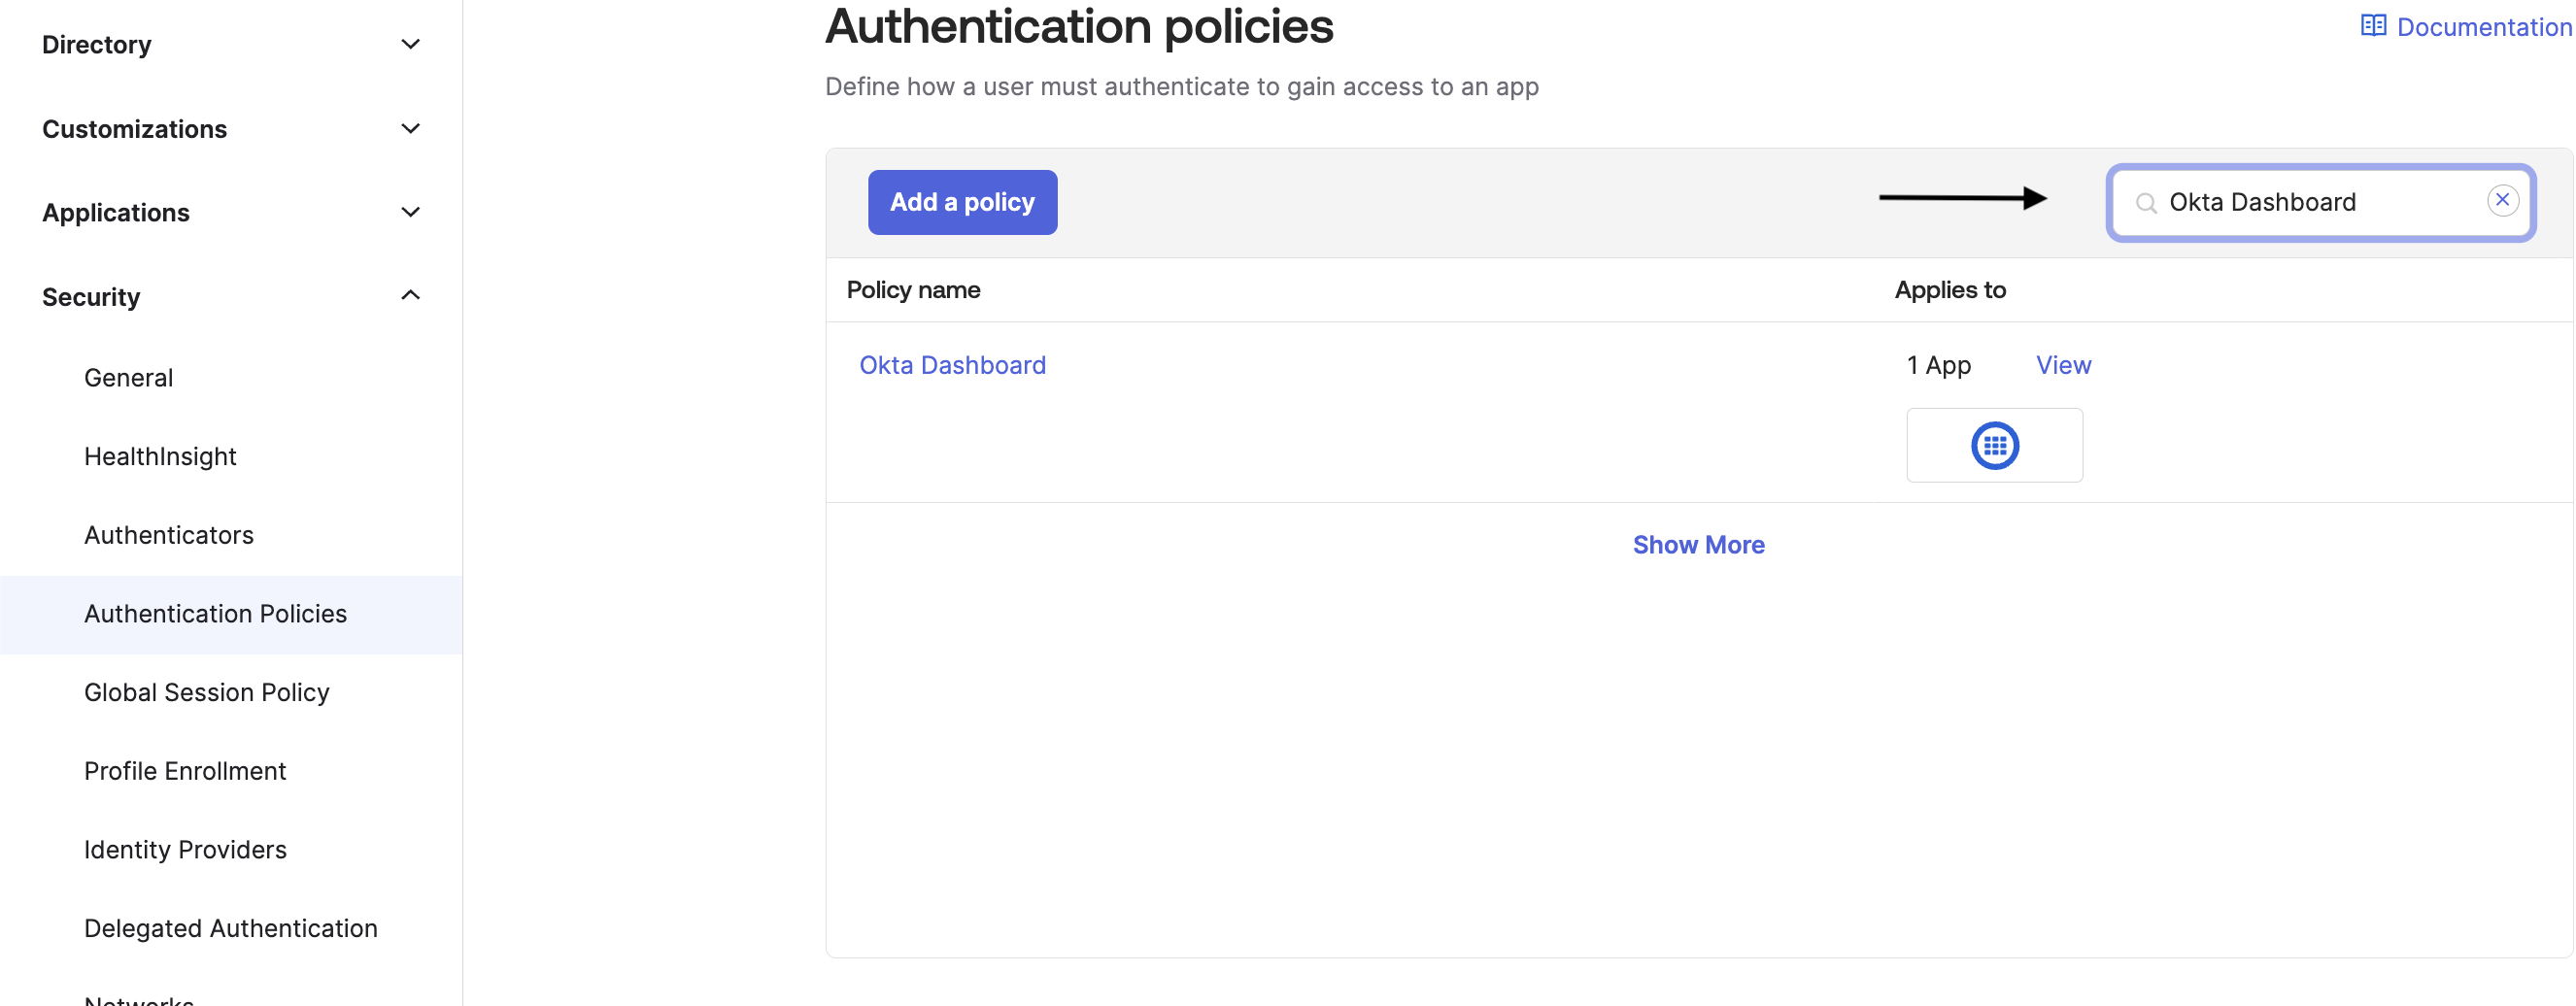Click the Applies to column header
Screen dimensions: 2576x1006
point(1950,290)
